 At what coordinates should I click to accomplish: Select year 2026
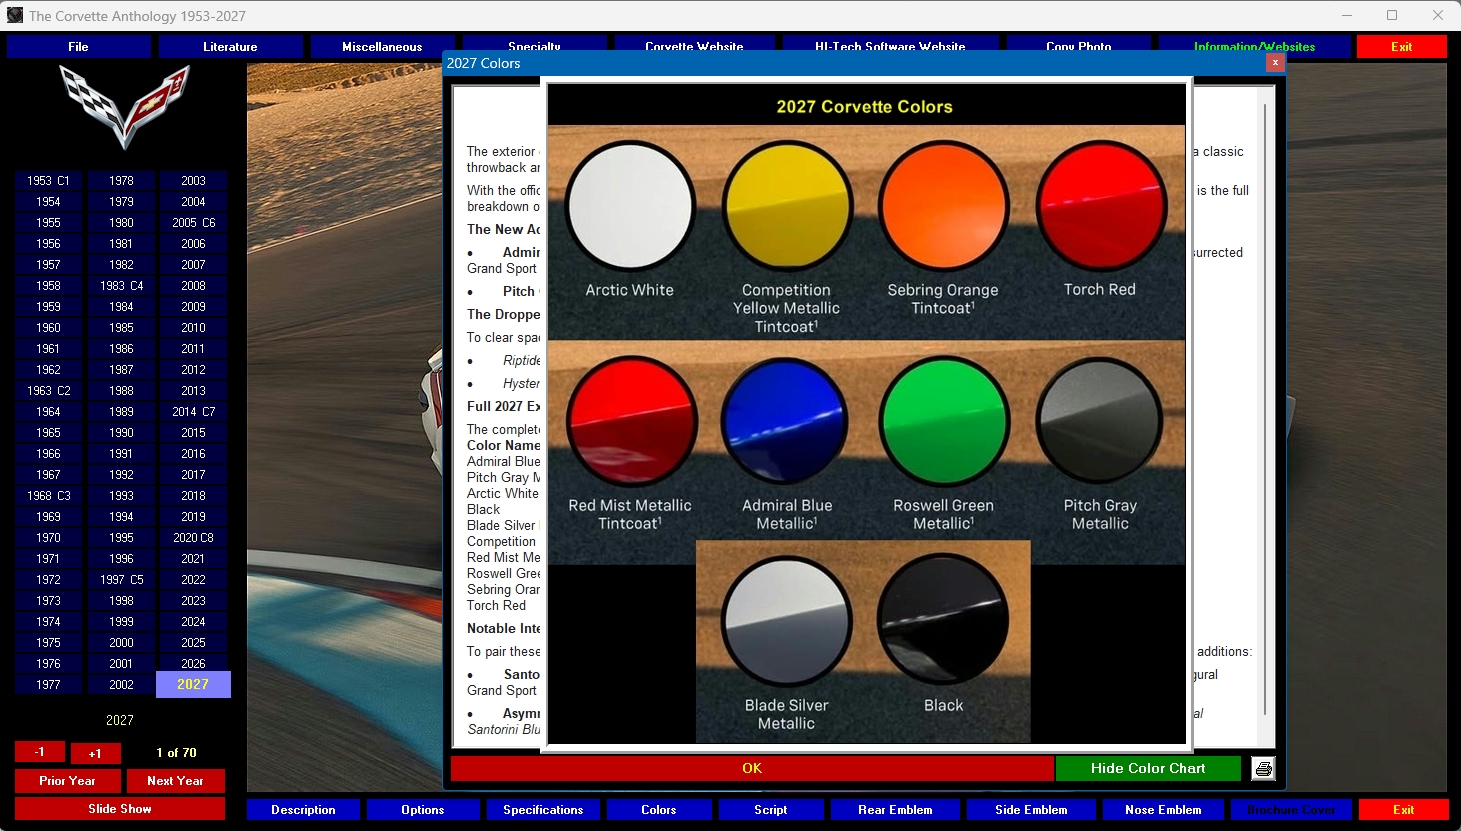point(193,664)
